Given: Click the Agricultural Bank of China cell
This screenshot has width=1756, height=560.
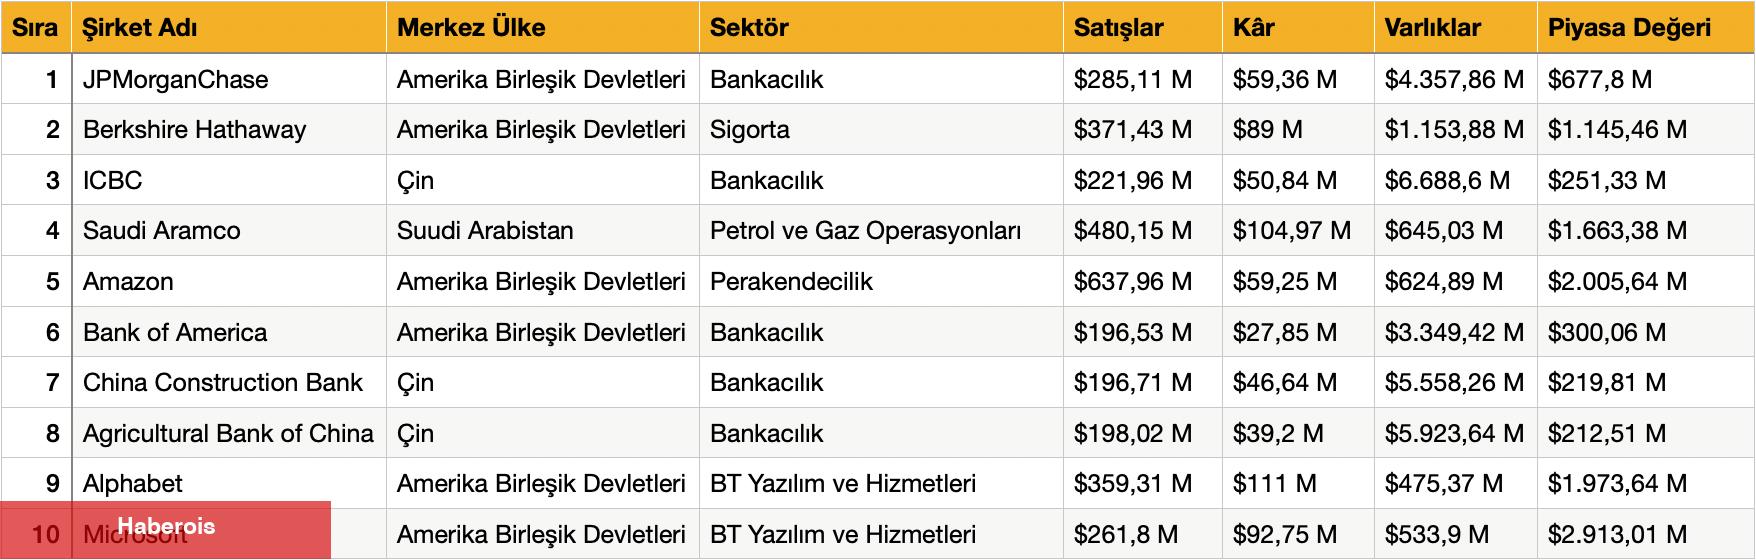Looking at the screenshot, I should [228, 433].
